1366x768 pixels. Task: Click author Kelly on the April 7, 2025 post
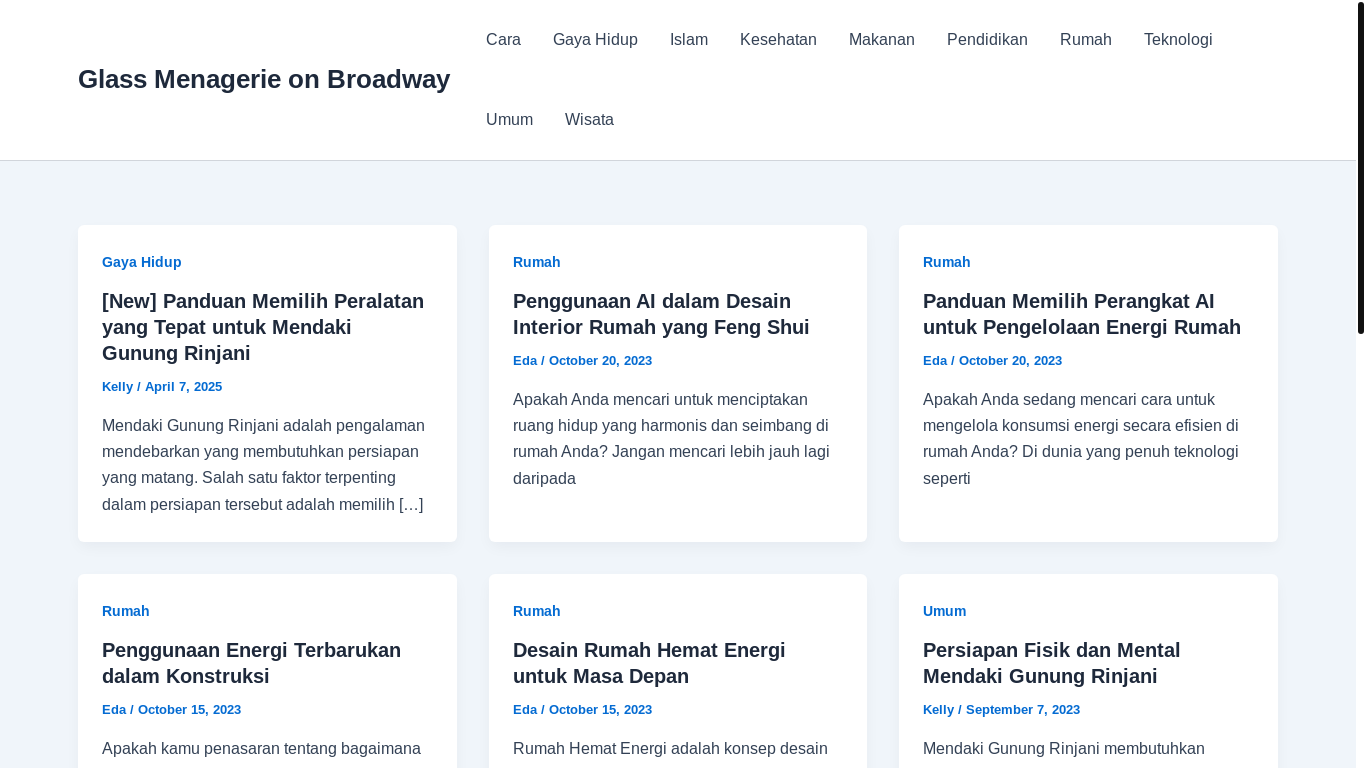117,387
